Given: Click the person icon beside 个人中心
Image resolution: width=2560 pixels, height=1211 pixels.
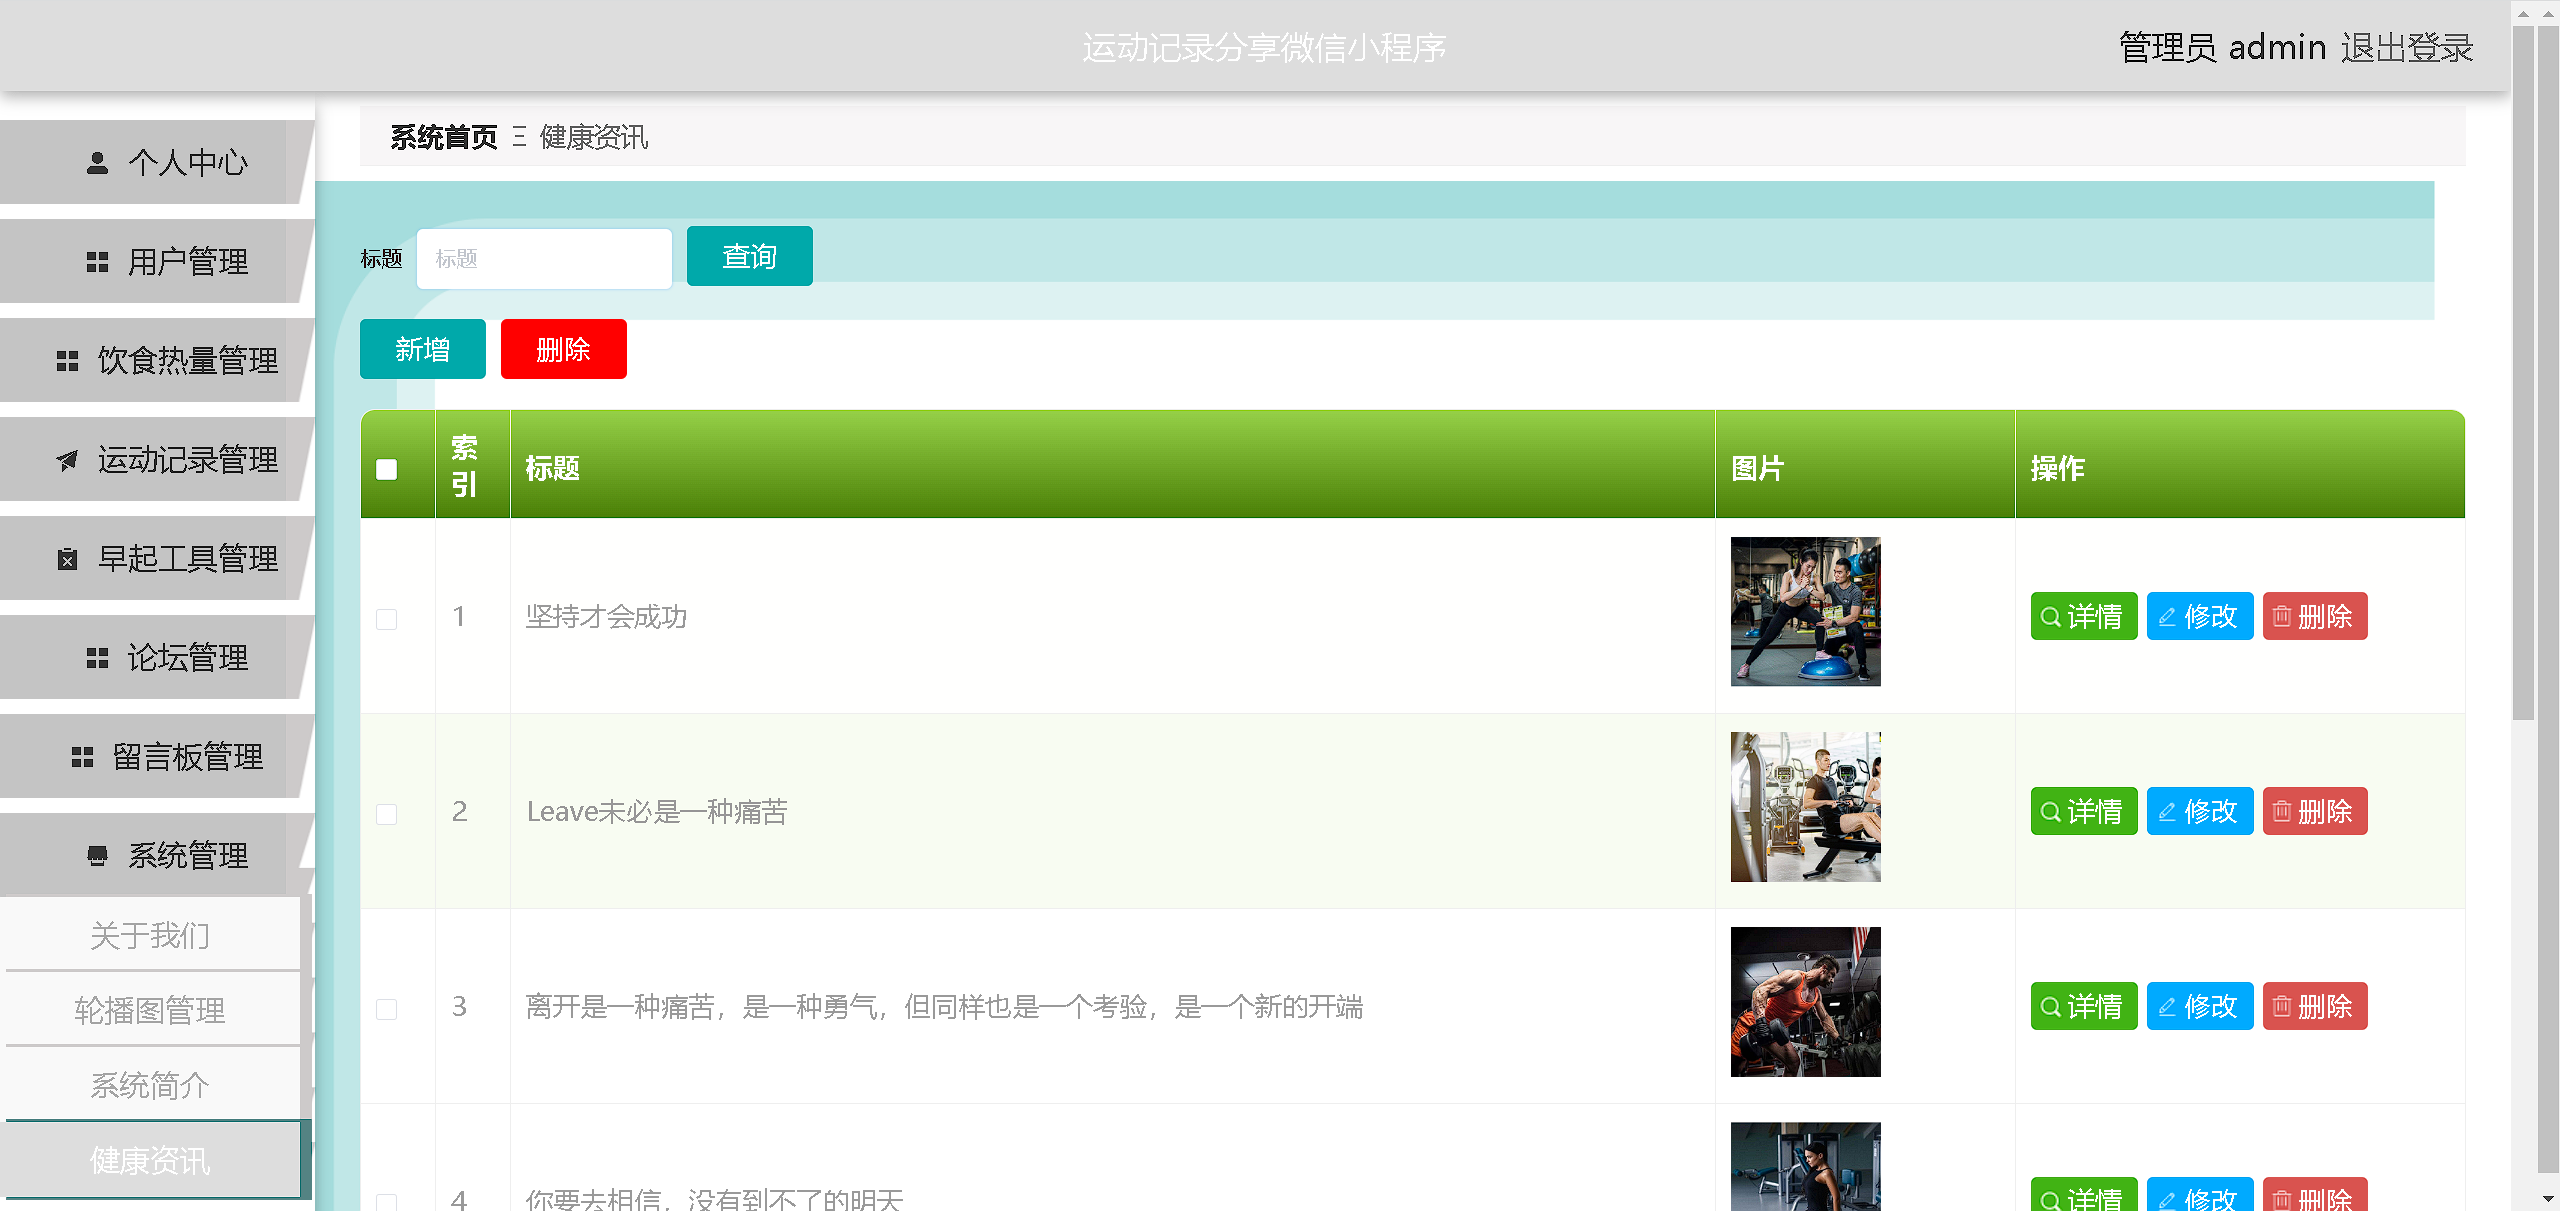Looking at the screenshot, I should pyautogui.click(x=97, y=163).
